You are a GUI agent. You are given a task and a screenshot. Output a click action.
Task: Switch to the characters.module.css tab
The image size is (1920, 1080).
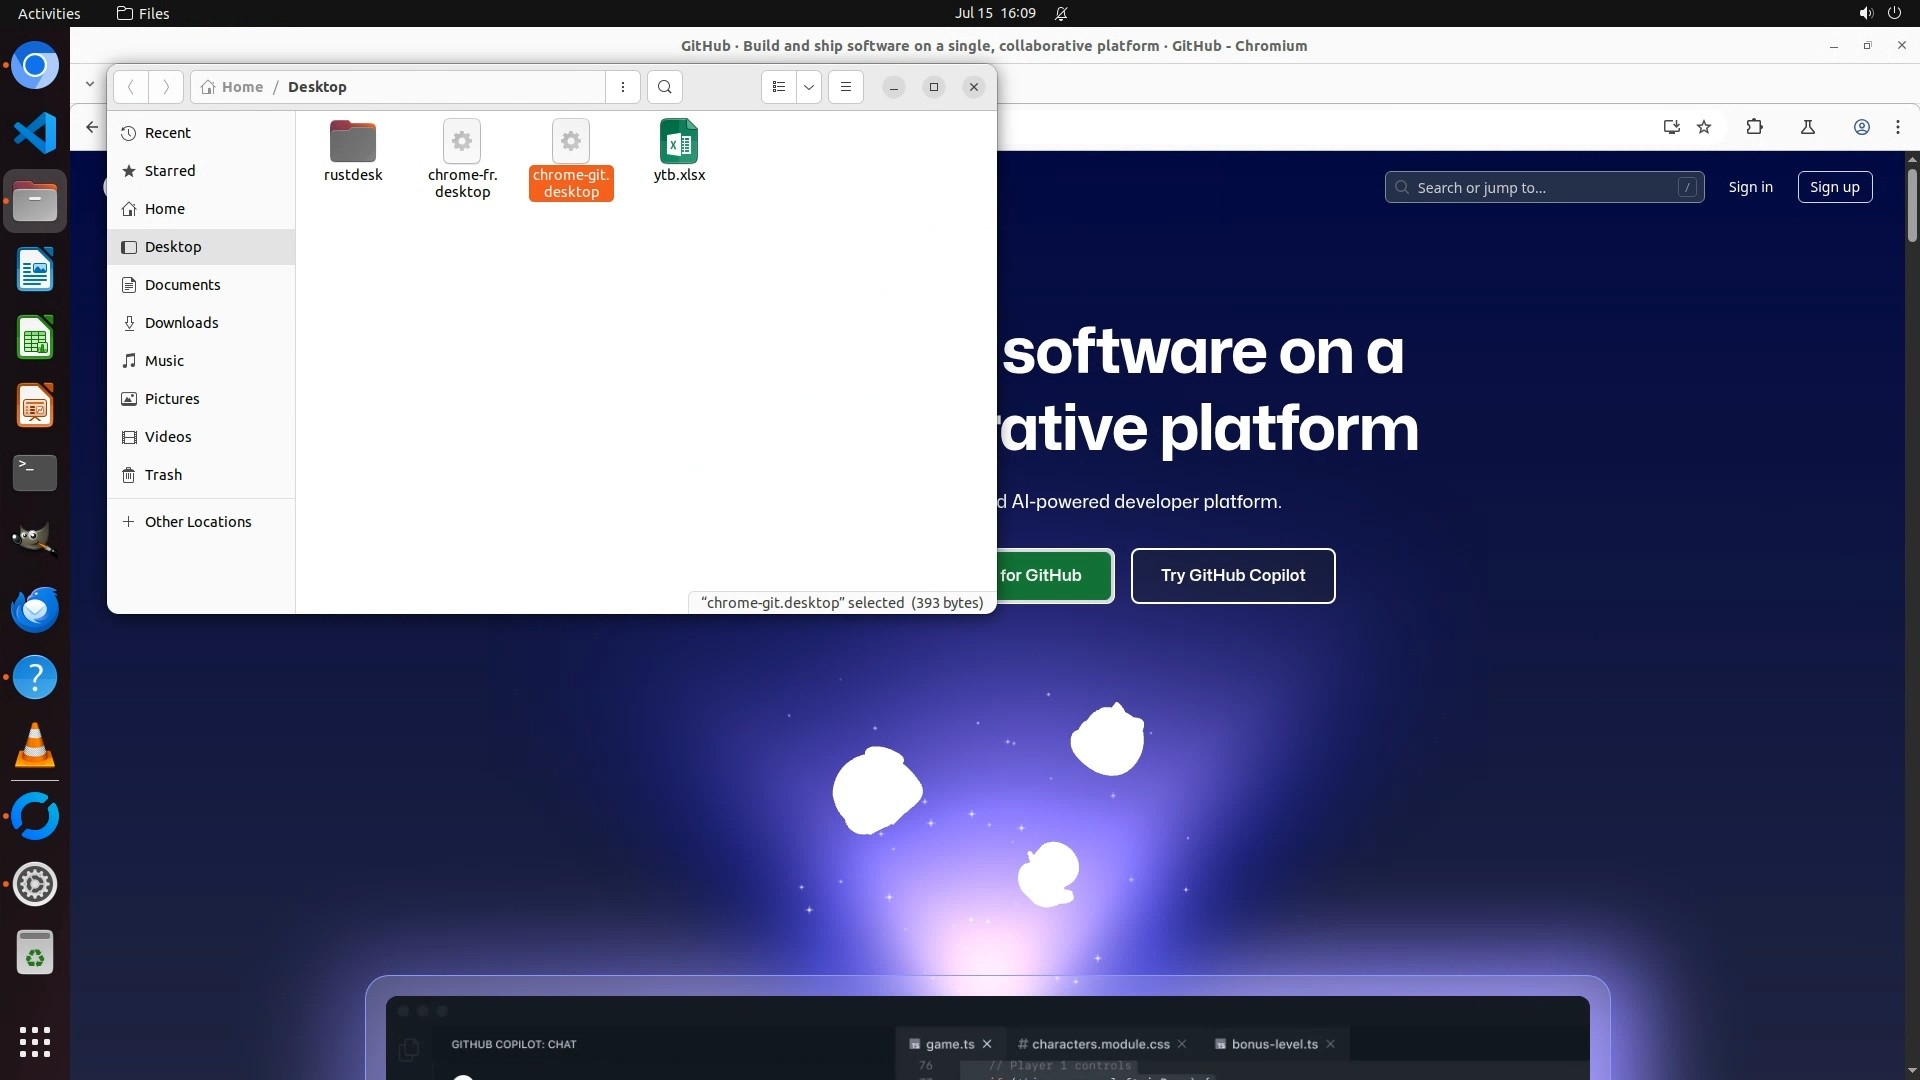1100,1044
